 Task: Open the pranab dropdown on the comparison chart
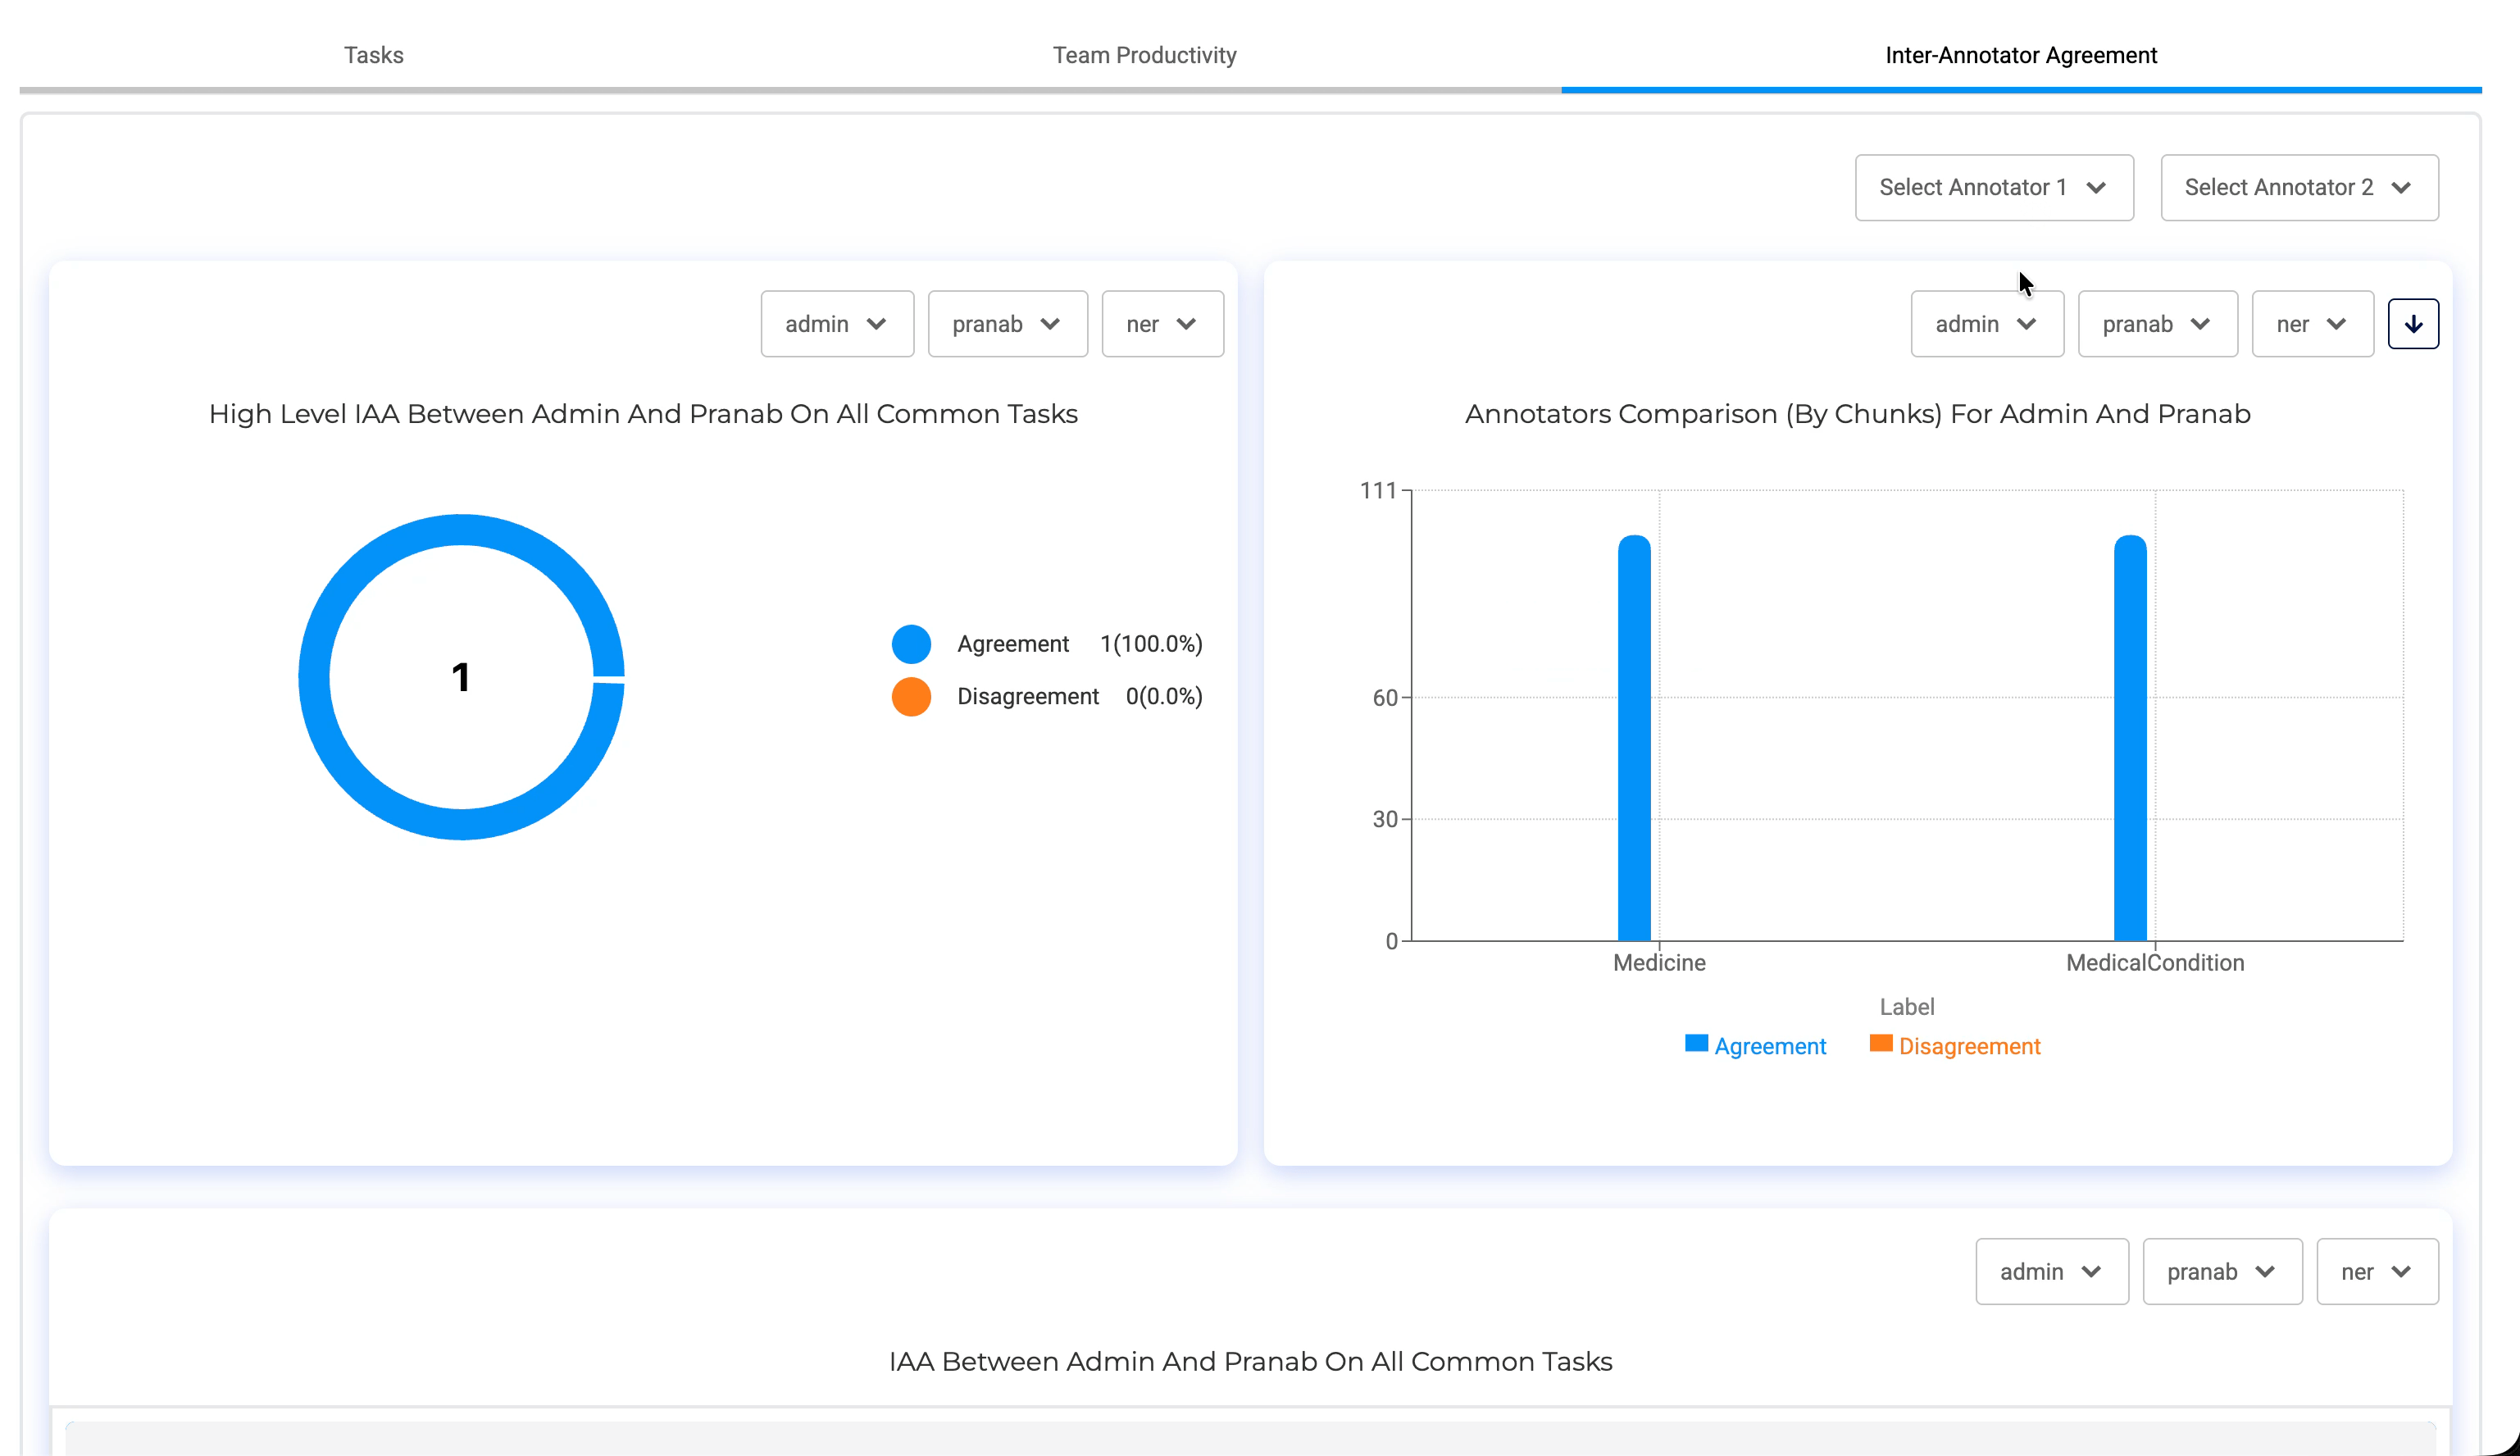(x=2156, y=323)
